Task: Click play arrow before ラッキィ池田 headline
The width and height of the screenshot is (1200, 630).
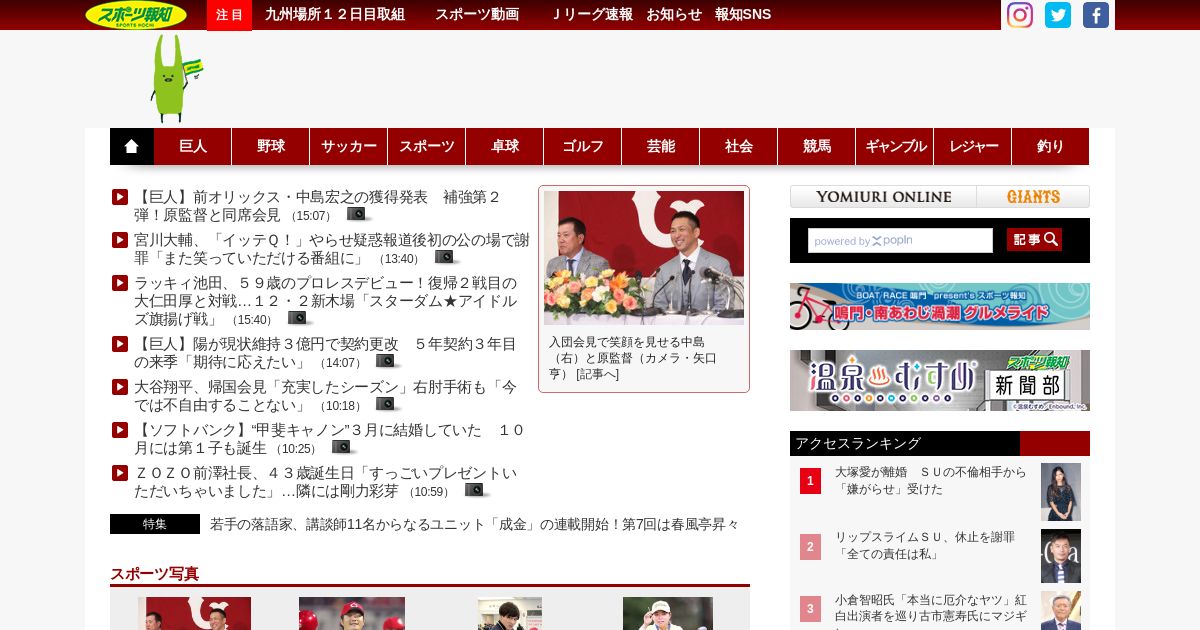Action: click(x=120, y=283)
